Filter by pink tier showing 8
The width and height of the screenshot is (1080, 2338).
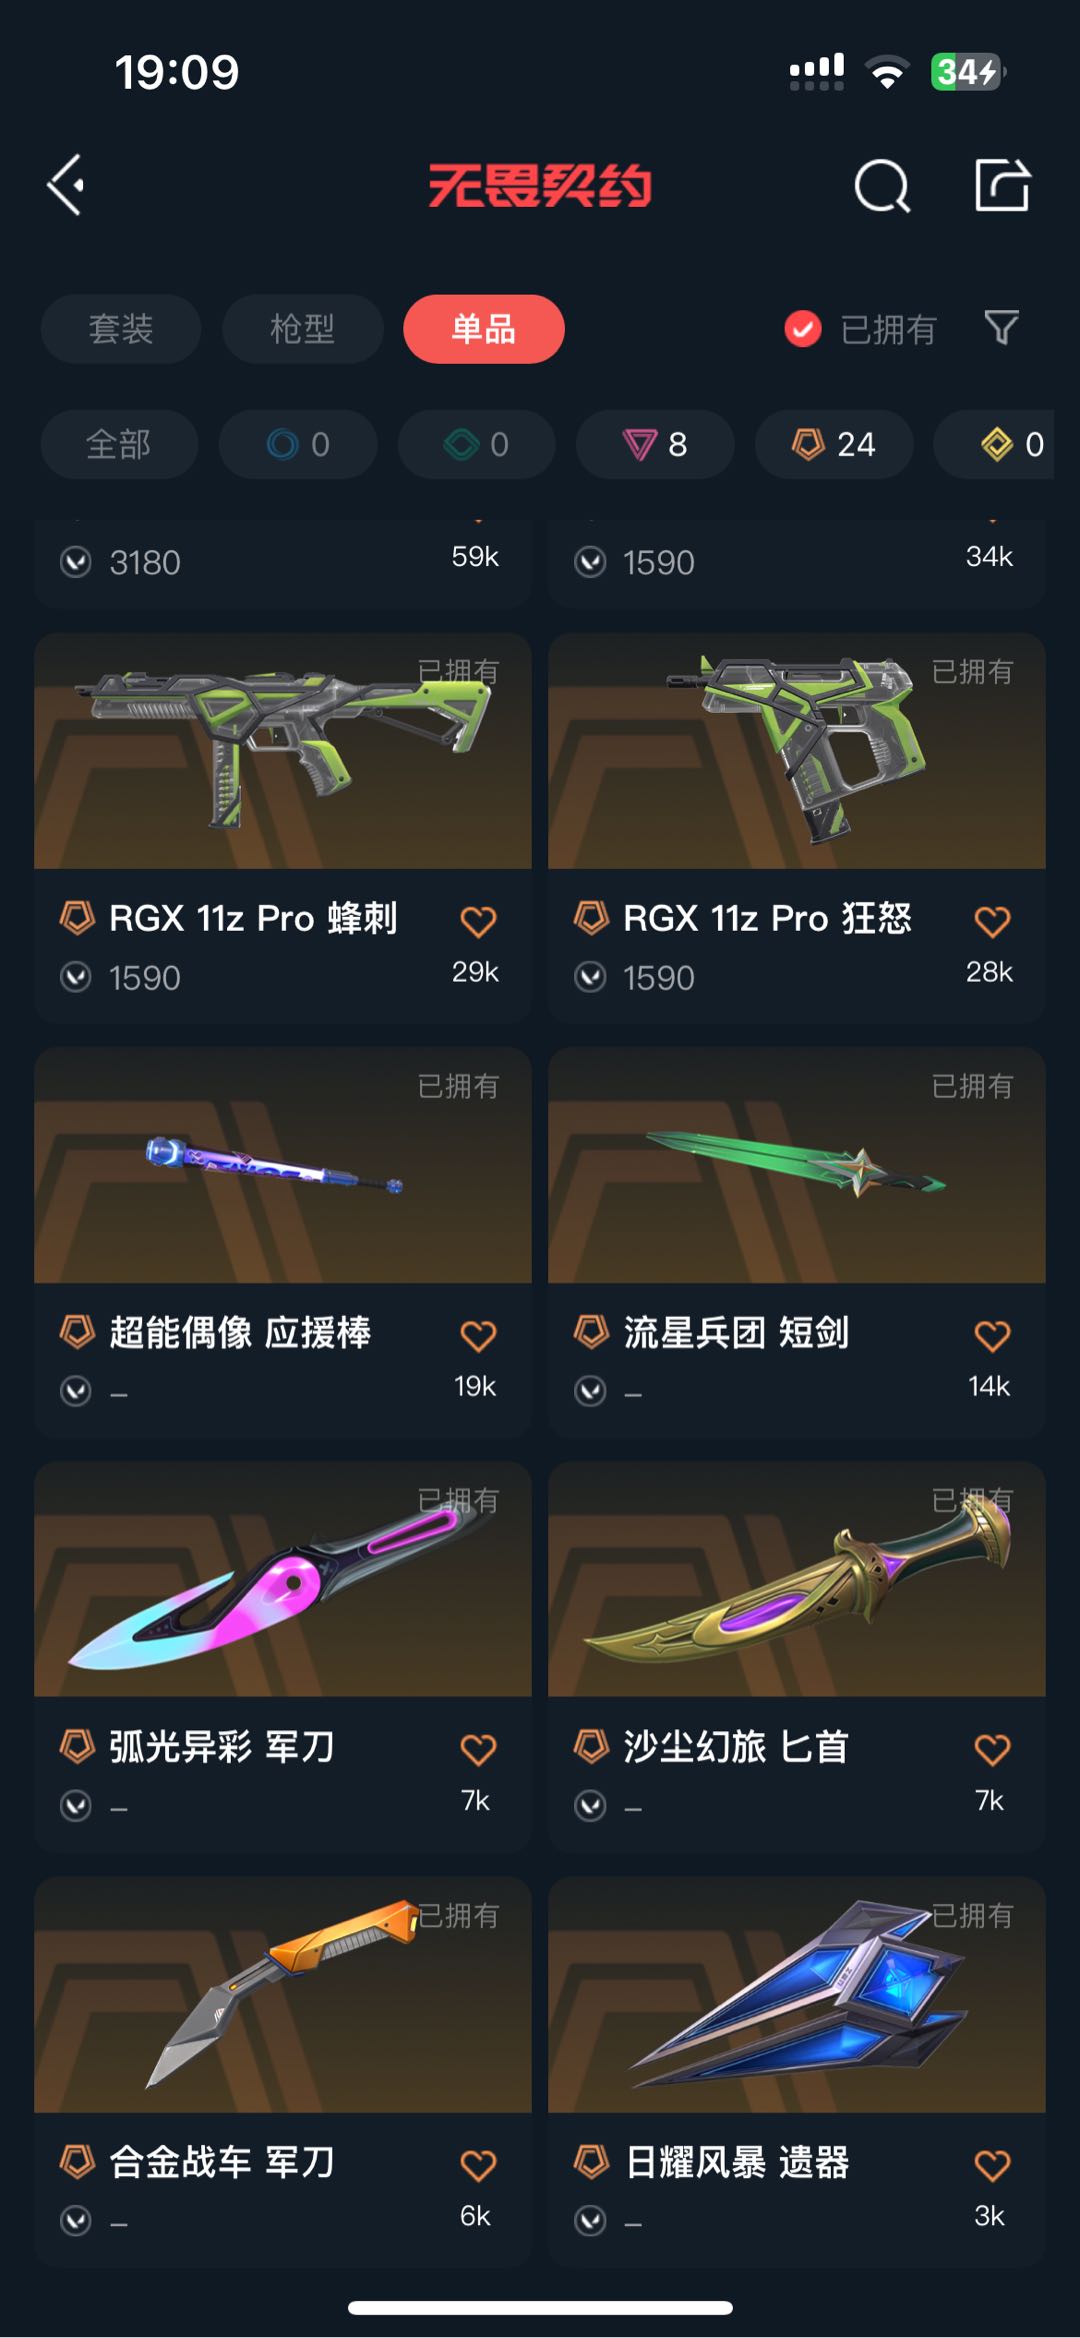tap(655, 444)
